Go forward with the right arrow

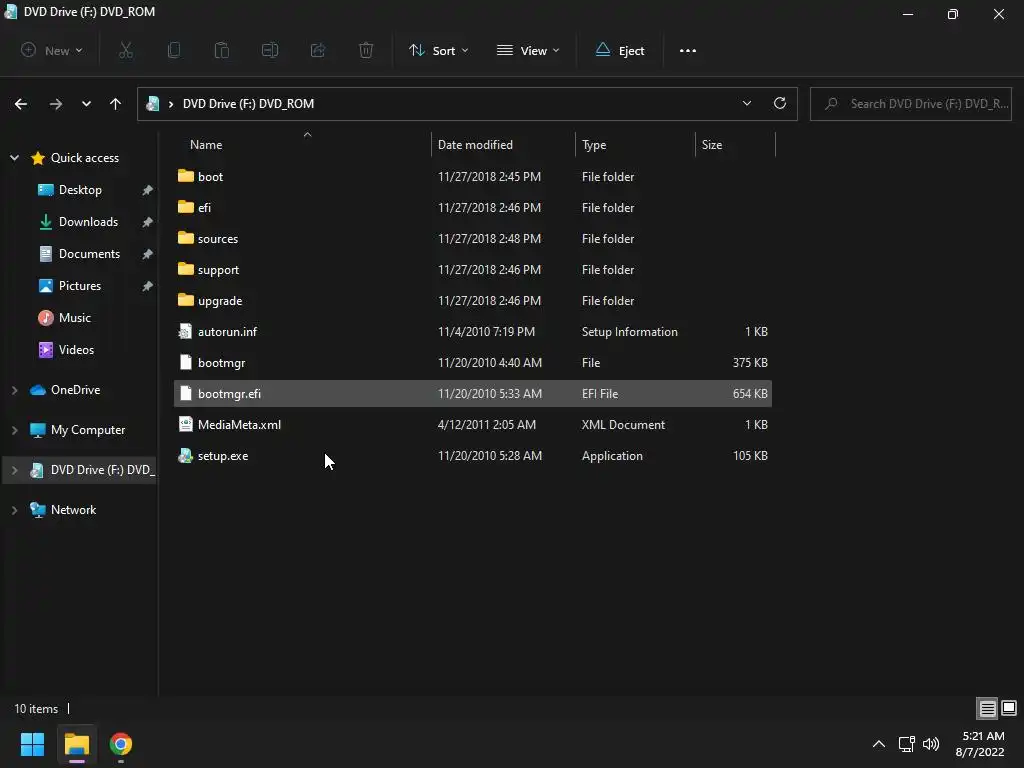pyautogui.click(x=56, y=104)
